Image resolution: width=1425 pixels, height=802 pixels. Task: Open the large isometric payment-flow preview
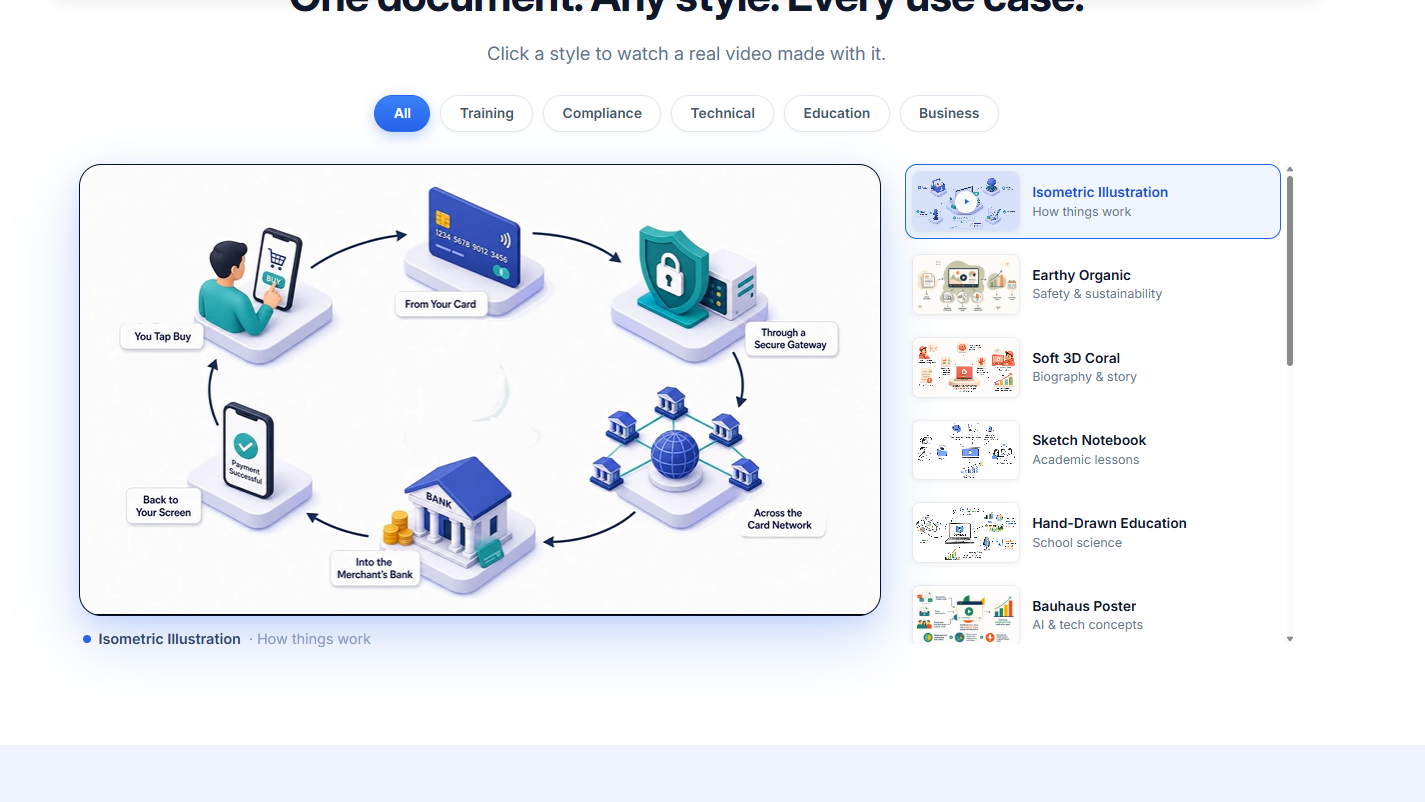coord(480,390)
